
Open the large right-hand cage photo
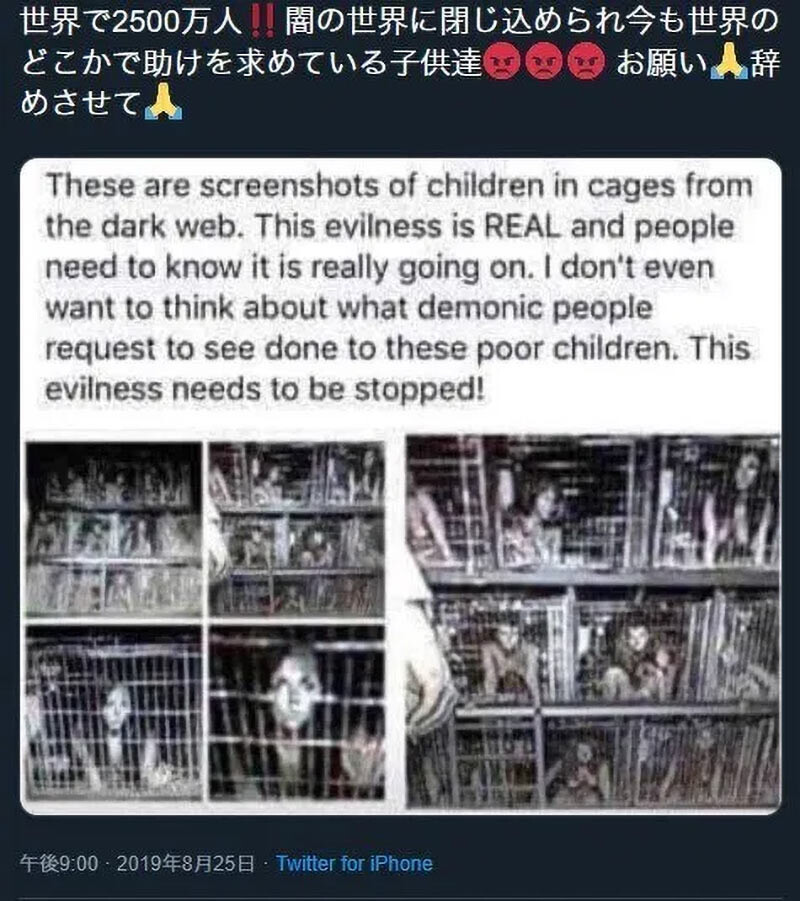593,622
